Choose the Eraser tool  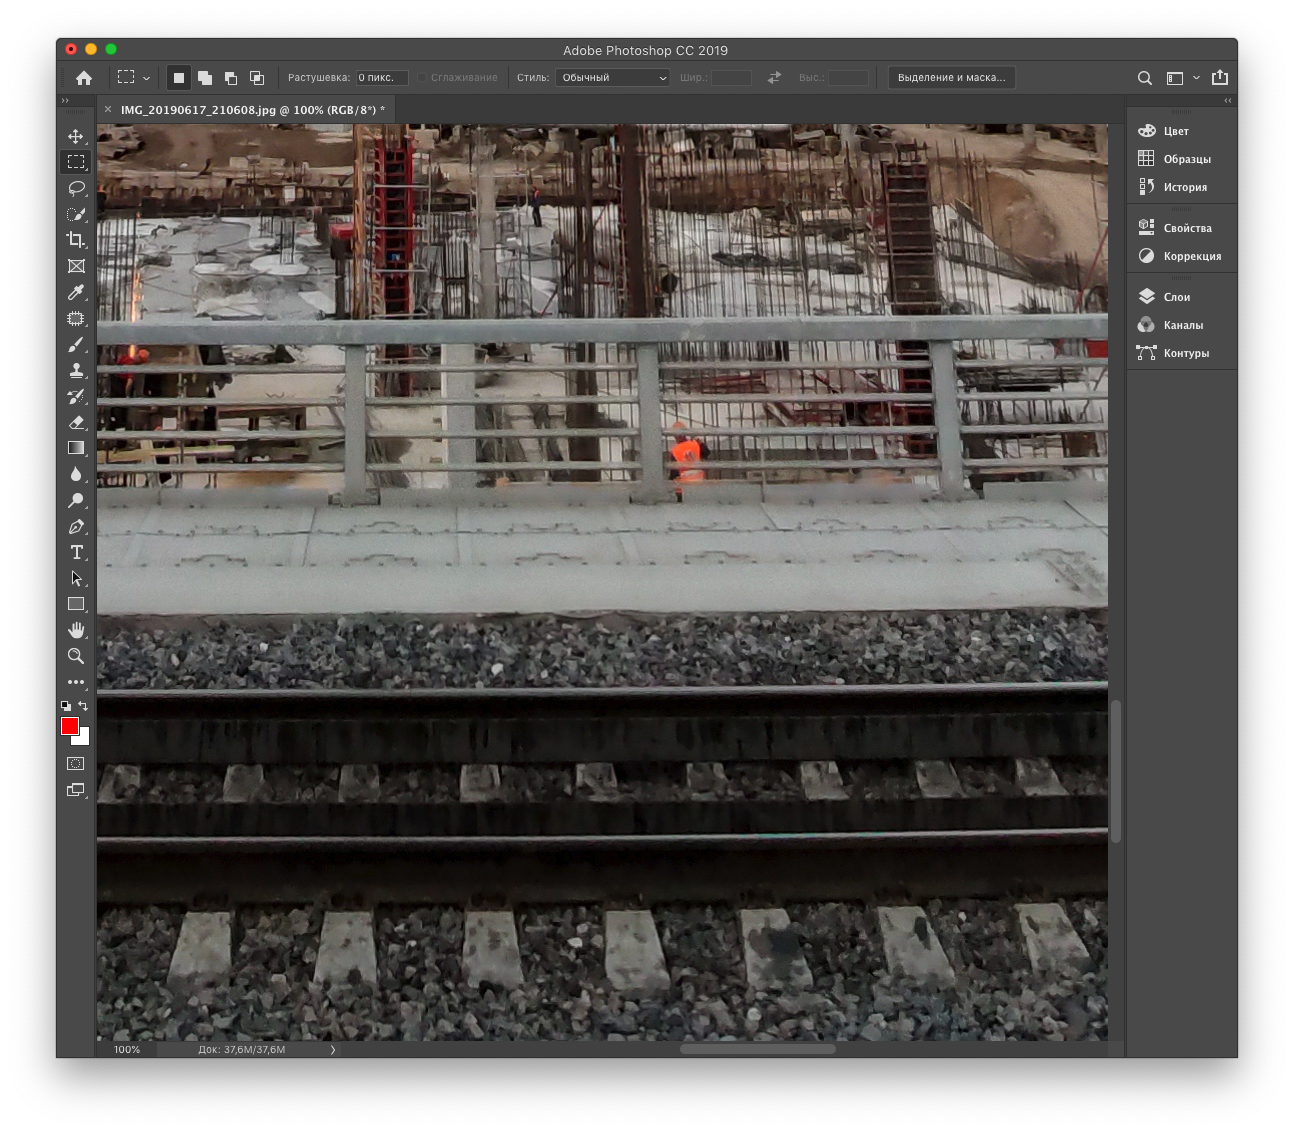point(76,423)
